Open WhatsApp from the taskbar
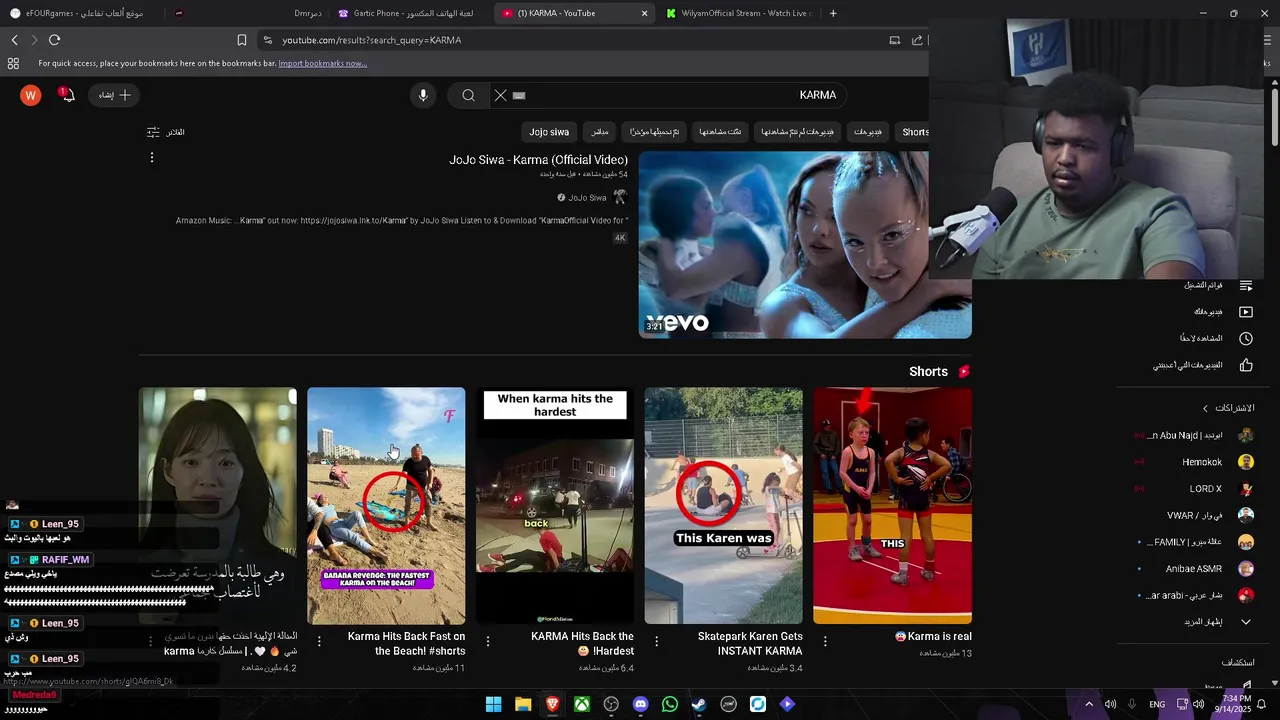The height and width of the screenshot is (720, 1280). click(x=670, y=704)
